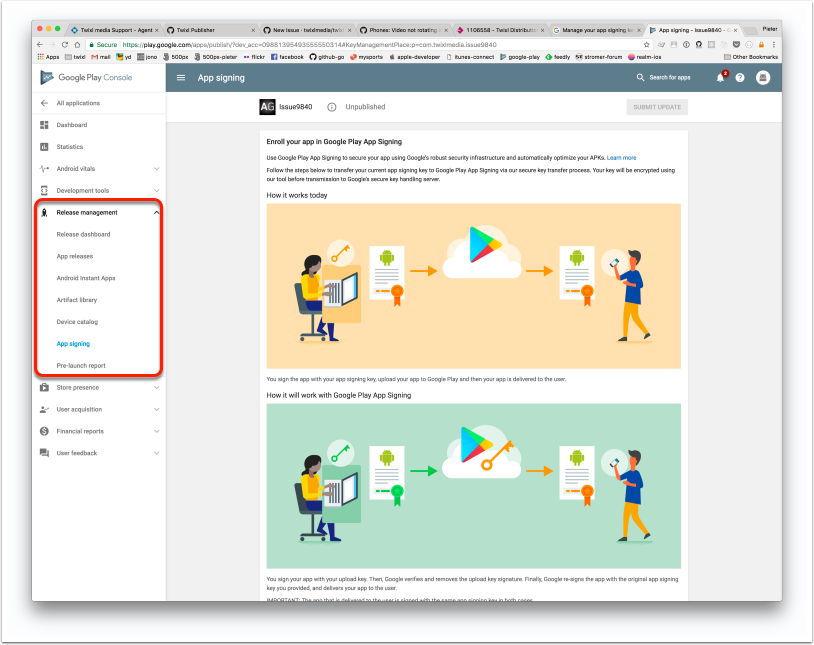
Task: Open the apple-developer bookmark
Action: tap(414, 57)
